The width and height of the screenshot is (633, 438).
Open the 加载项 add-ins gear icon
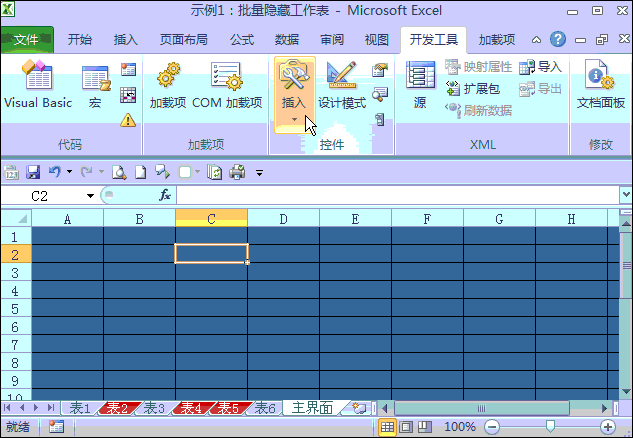tap(168, 86)
